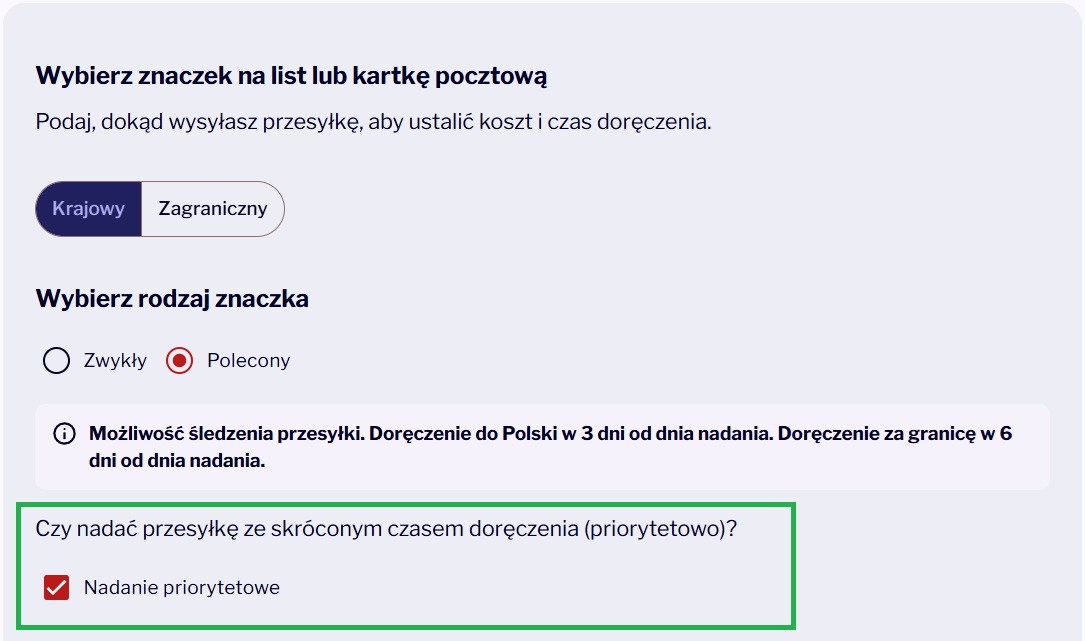Click text Doręczenie za granicę w 6
Screen dimensions: 1085x641
(x=895, y=434)
